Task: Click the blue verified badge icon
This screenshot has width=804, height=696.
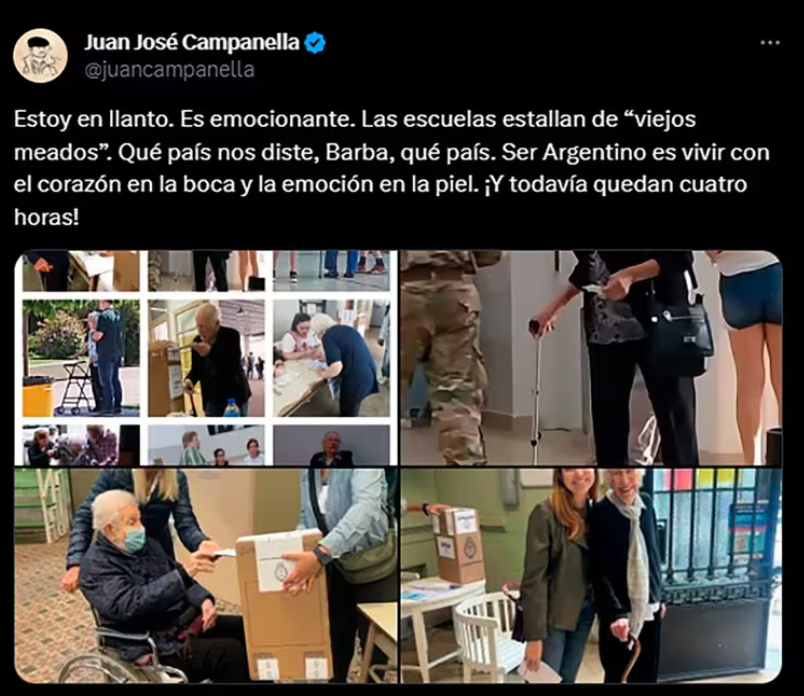Action: [x=315, y=43]
